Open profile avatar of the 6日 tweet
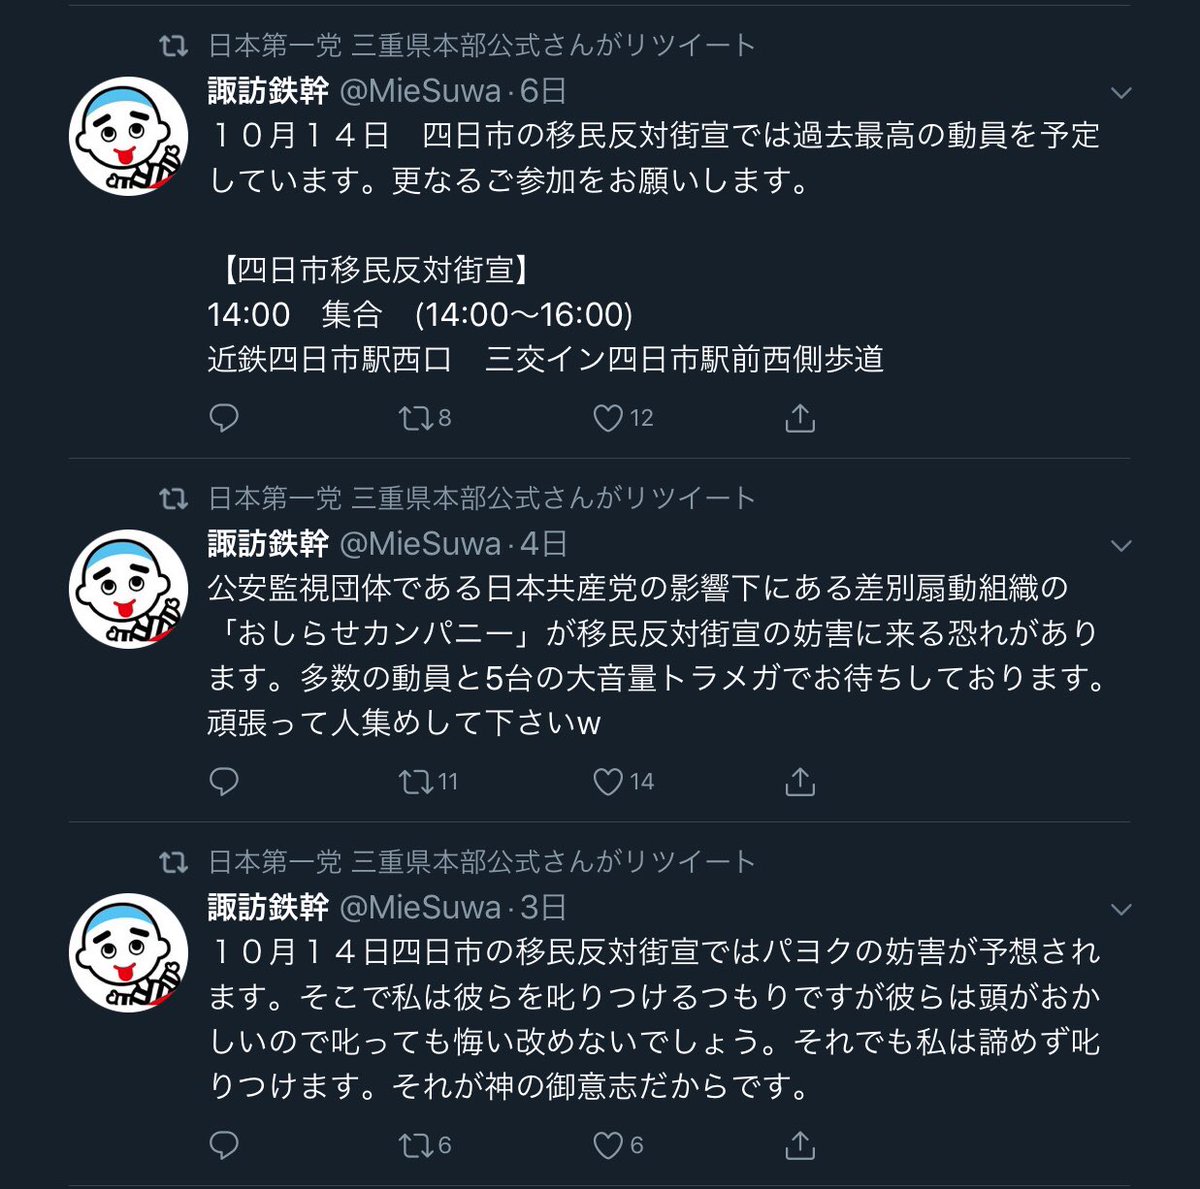Viewport: 1200px width, 1189px height. click(x=128, y=136)
